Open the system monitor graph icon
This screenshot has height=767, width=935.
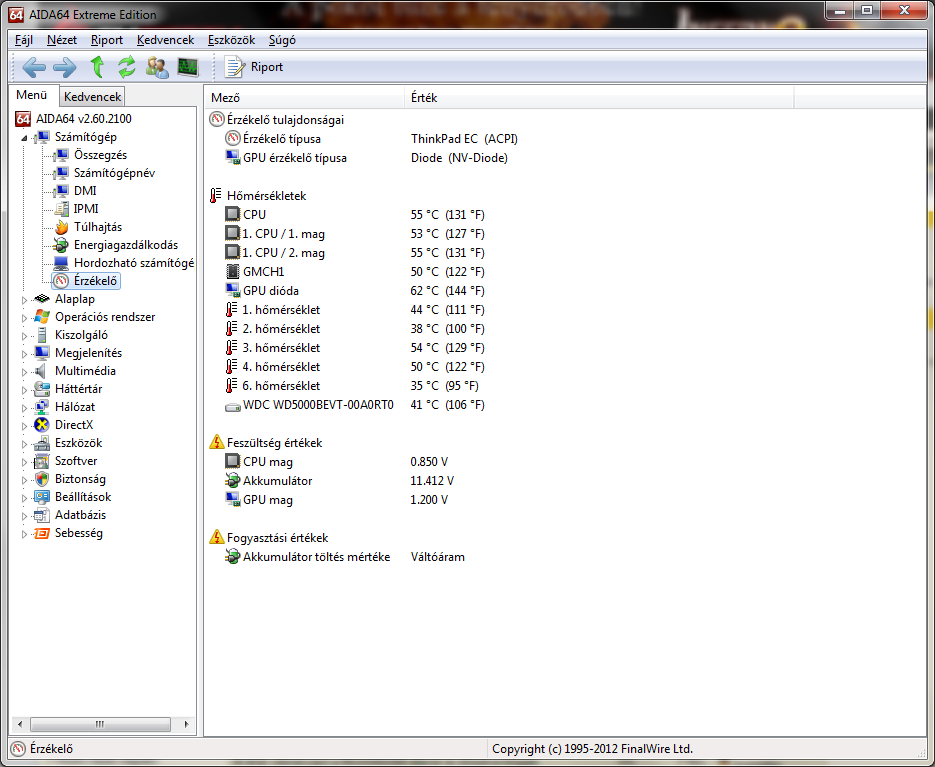188,67
